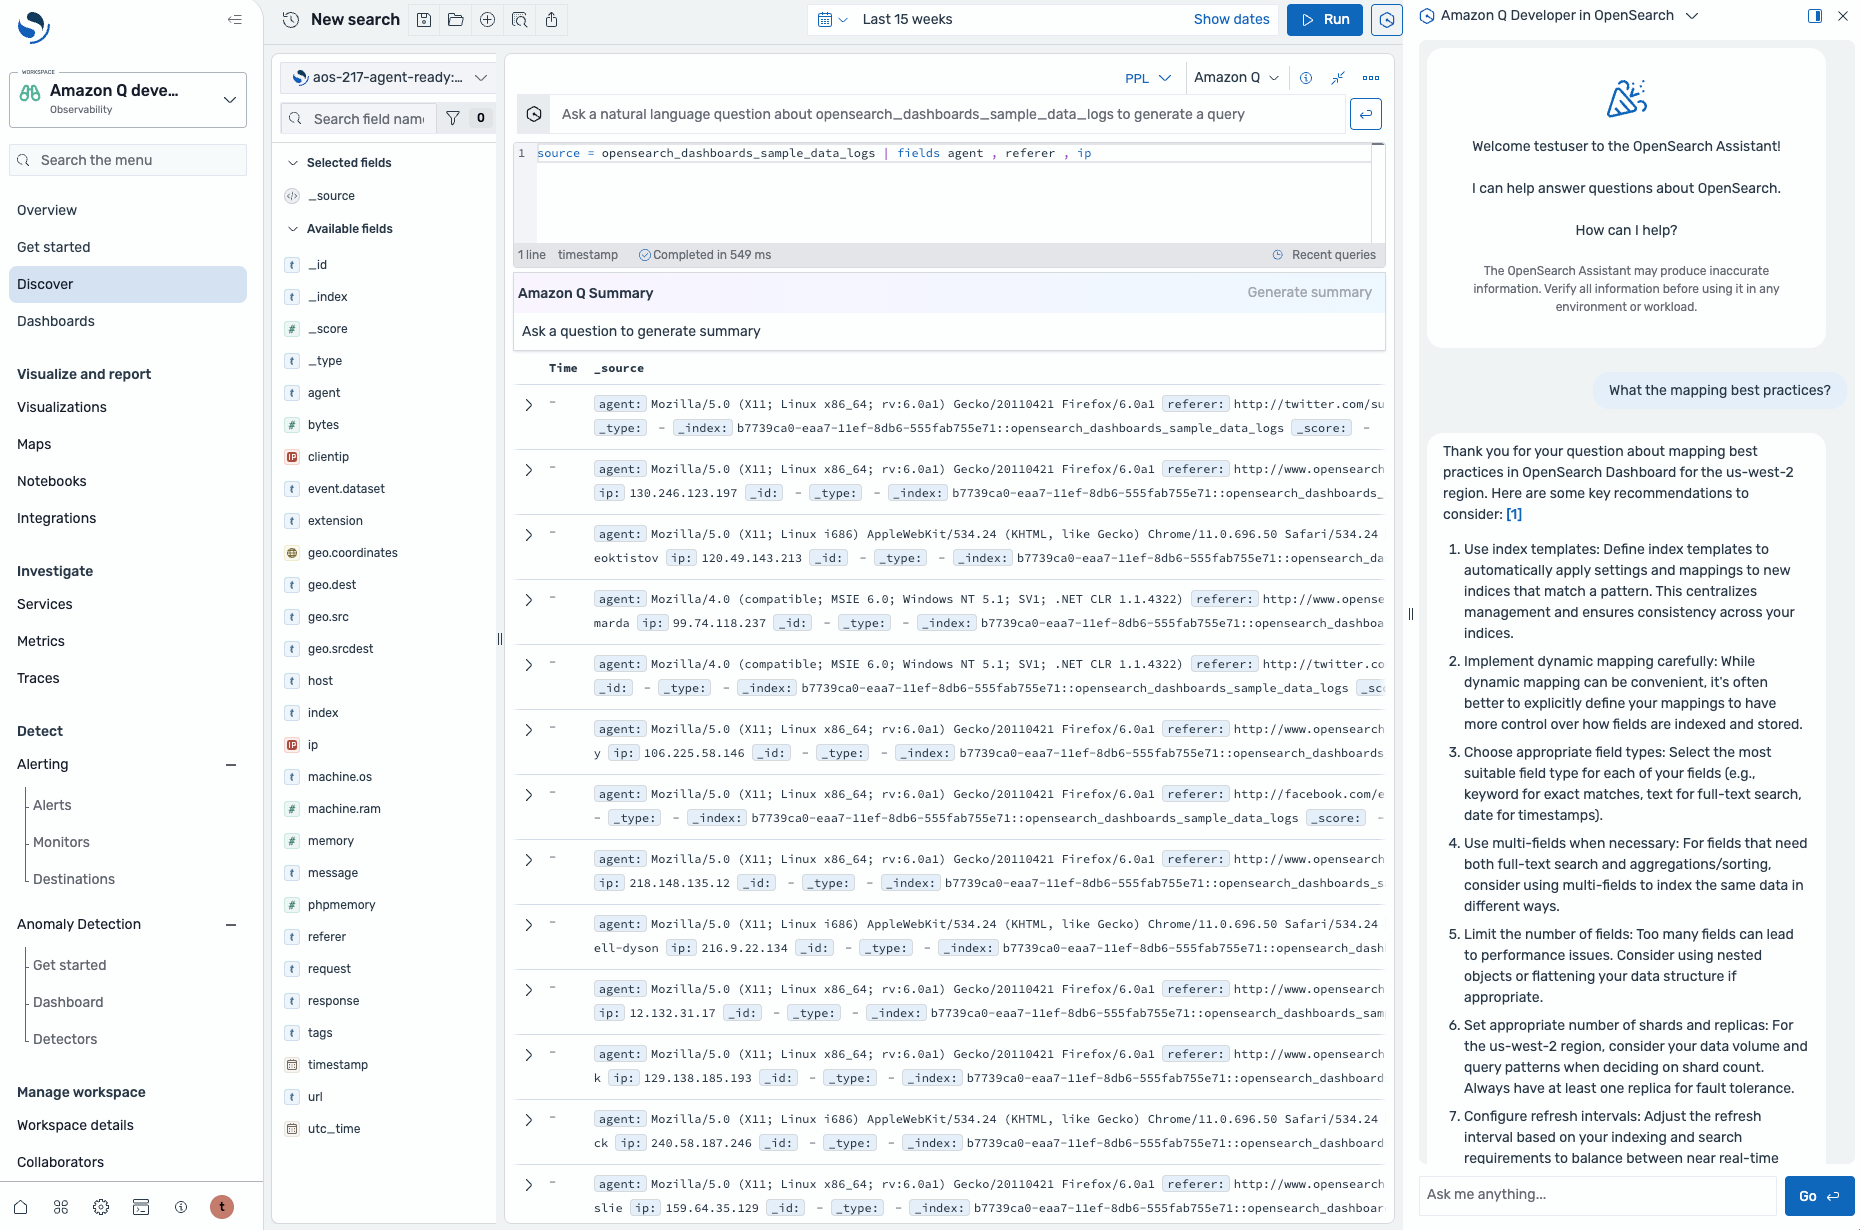This screenshot has width=1860, height=1230.
Task: Collapse the Anomaly Detection menu group
Action: (x=231, y=924)
